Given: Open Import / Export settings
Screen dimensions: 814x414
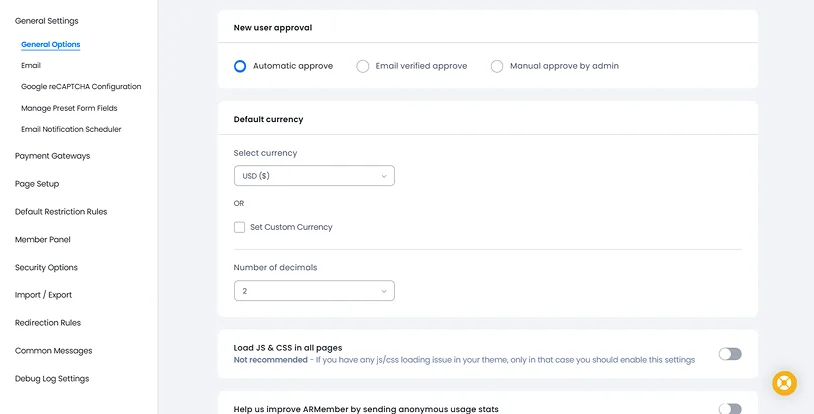Looking at the screenshot, I should 43,295.
